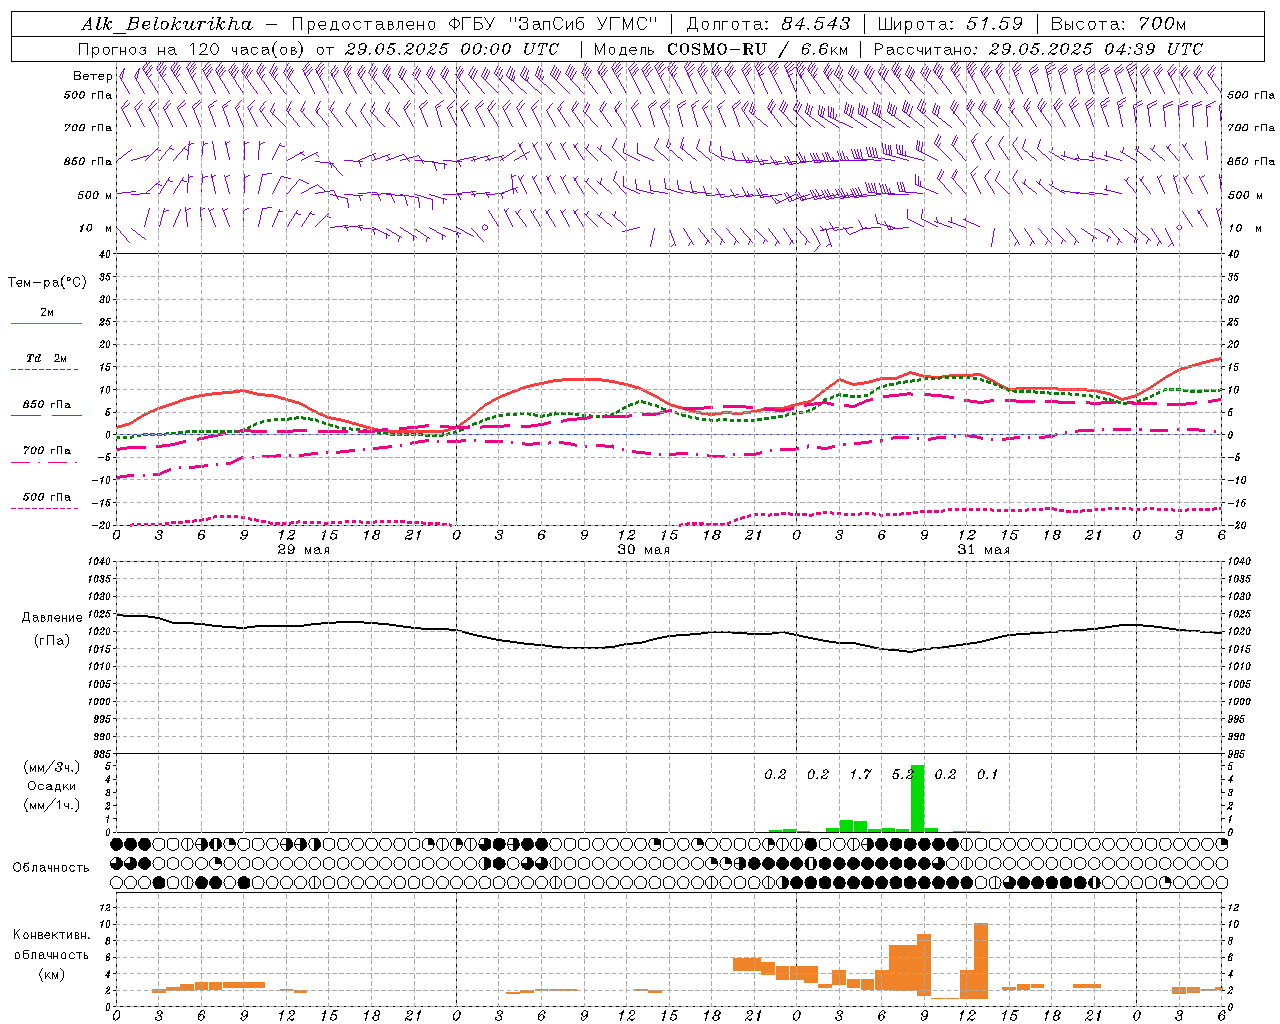Click the tallest orange convective cloud bar
Viewport: 1280px width, 1024px height.
click(980, 960)
